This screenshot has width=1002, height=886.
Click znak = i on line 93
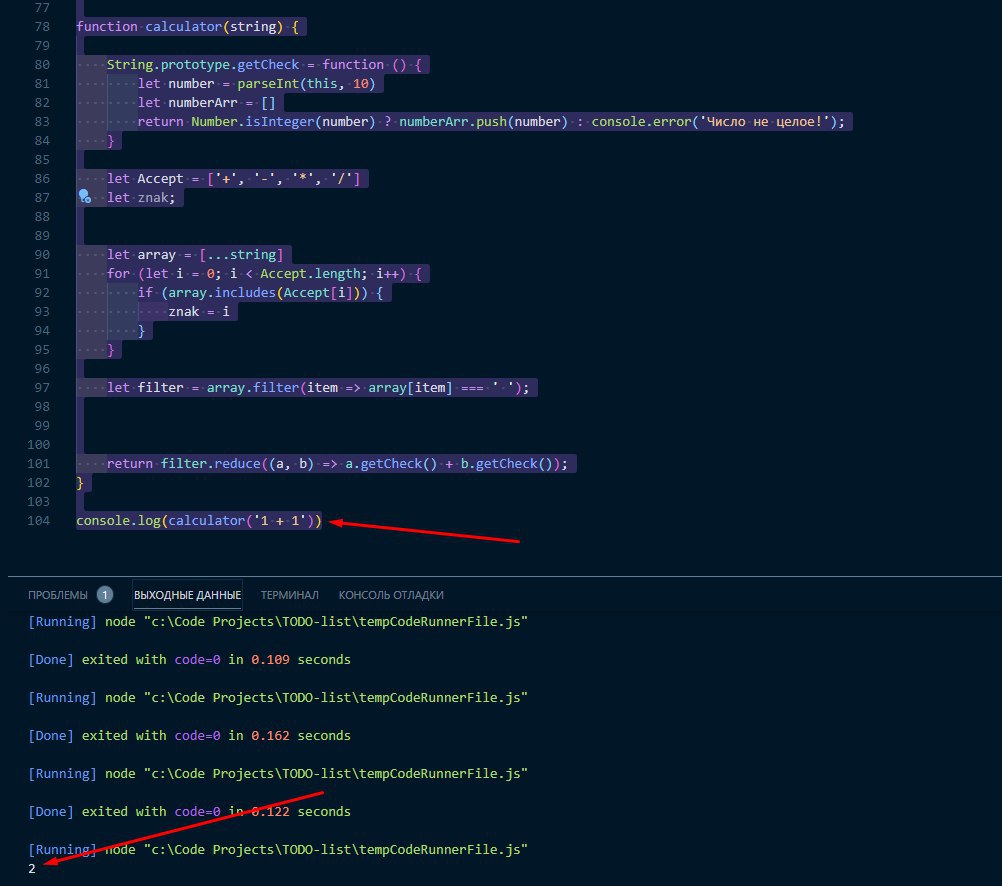coord(199,311)
